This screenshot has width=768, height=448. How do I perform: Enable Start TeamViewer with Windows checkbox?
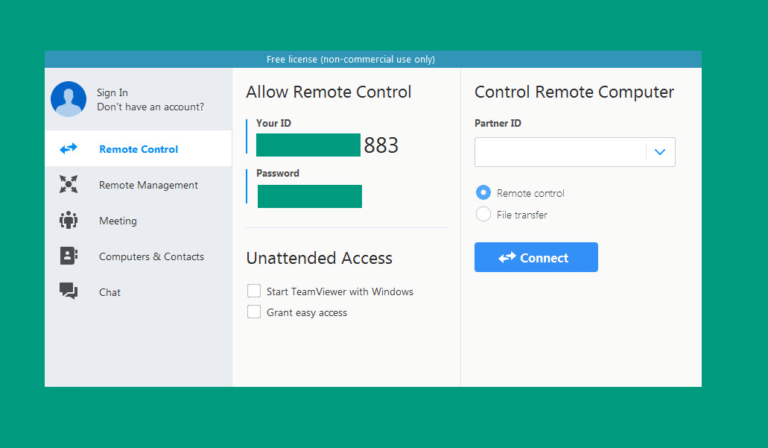[x=254, y=291]
